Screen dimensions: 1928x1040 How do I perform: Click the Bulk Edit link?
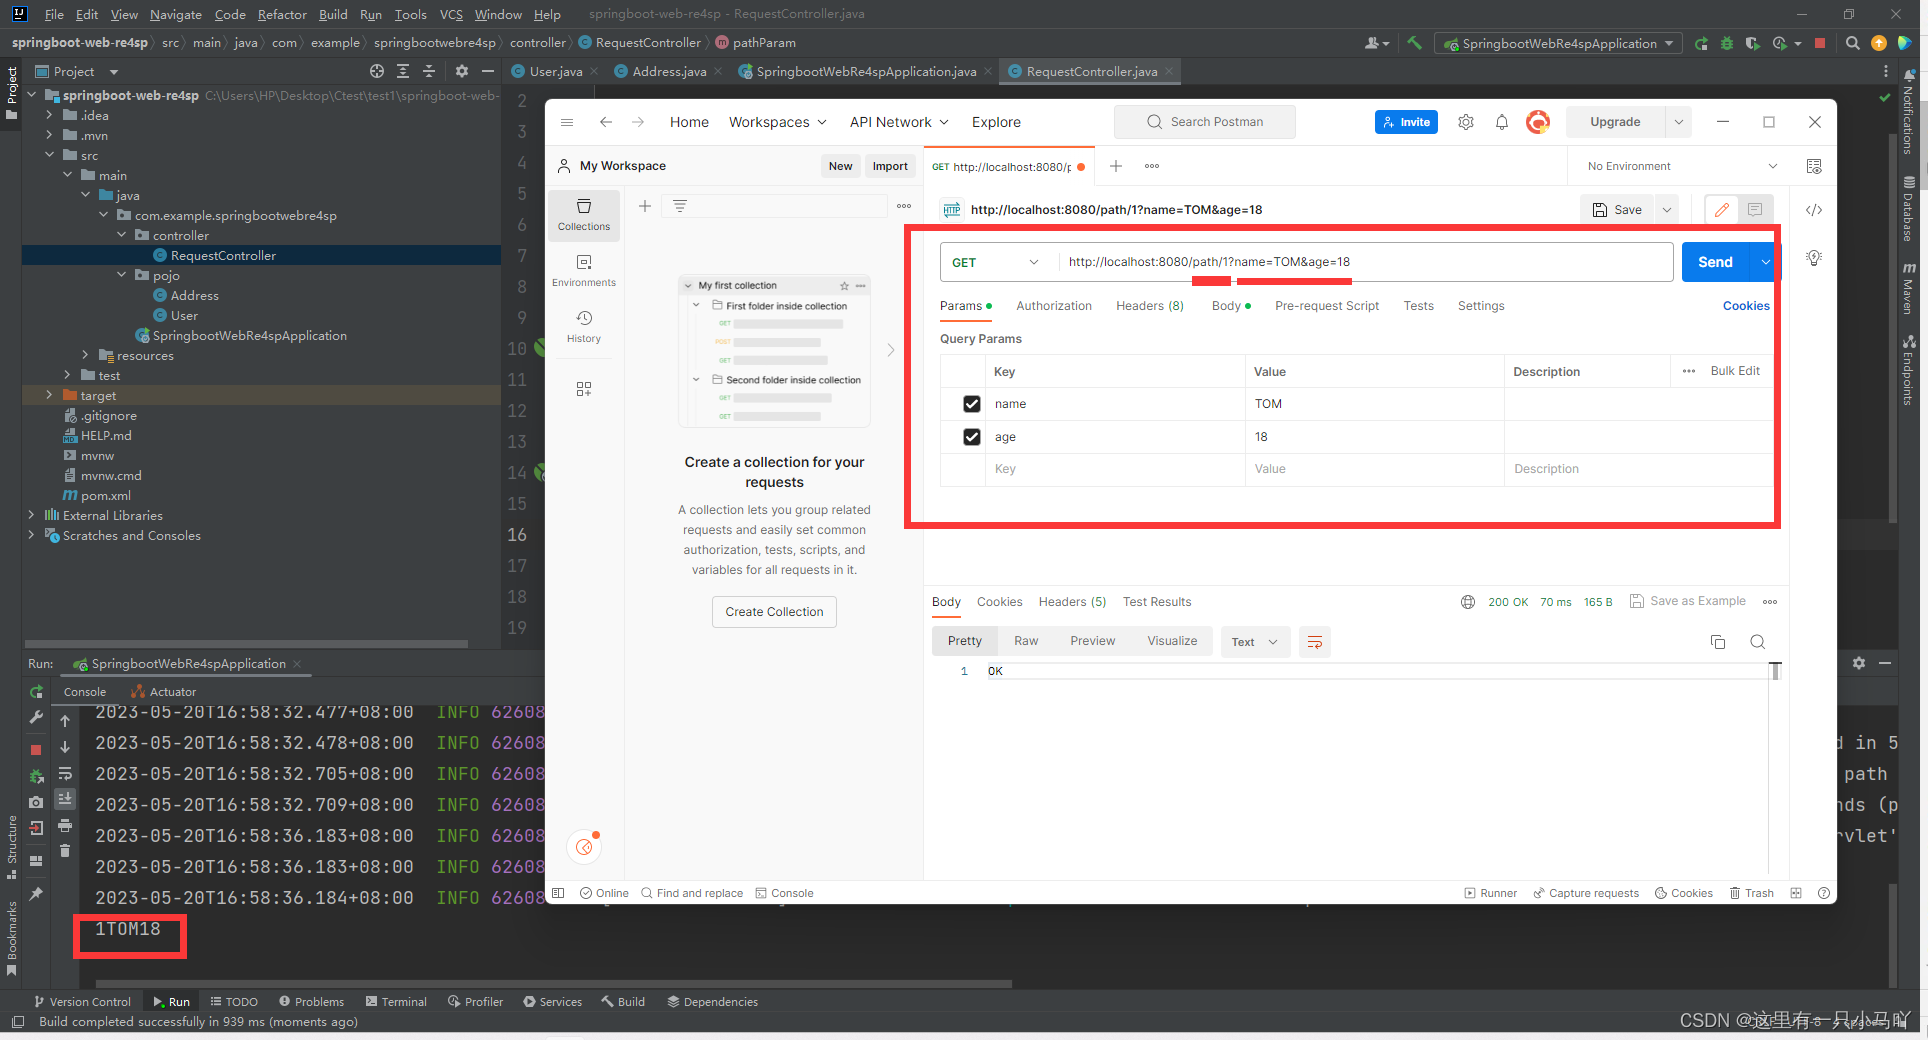[1735, 371]
